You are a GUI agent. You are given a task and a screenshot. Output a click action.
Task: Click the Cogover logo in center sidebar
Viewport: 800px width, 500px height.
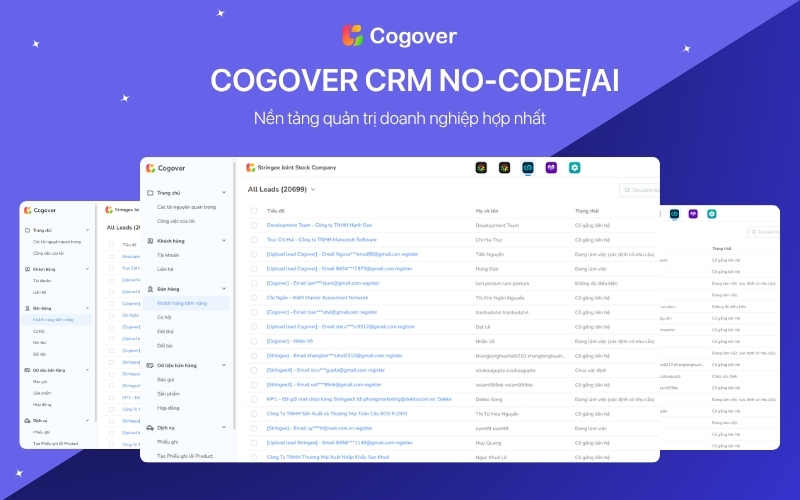[151, 168]
